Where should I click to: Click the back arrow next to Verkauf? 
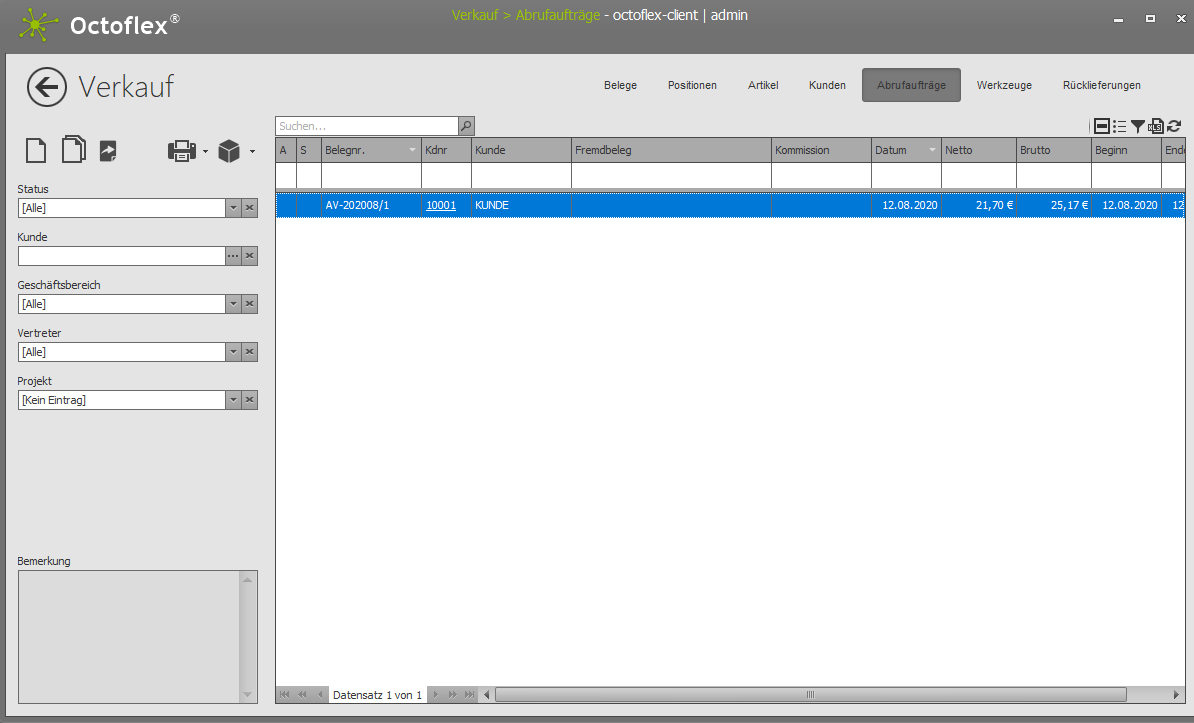click(46, 87)
